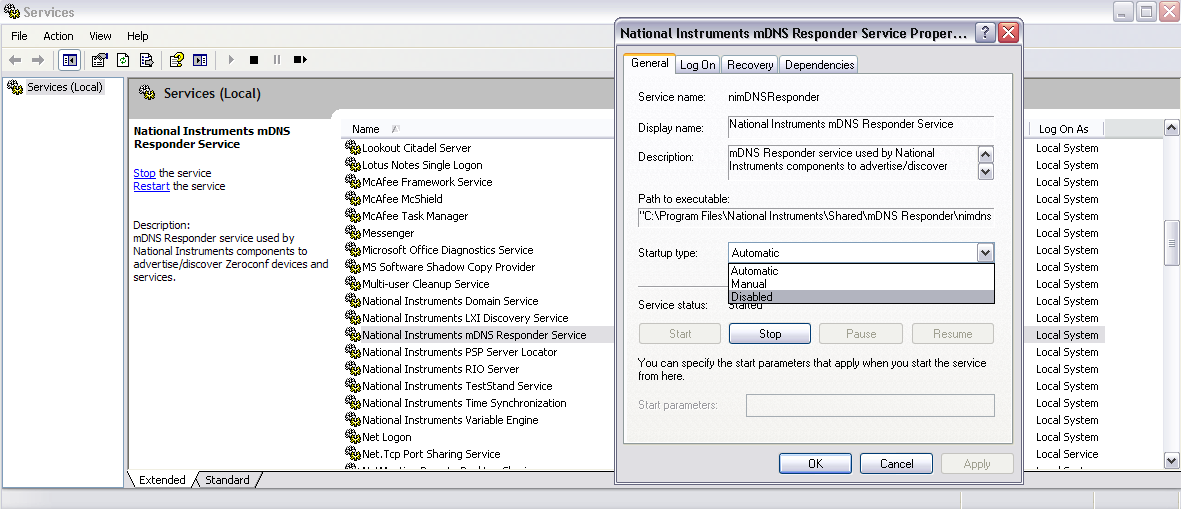
Task: Select the National Instruments mDNS Responder Service row
Action: point(474,335)
